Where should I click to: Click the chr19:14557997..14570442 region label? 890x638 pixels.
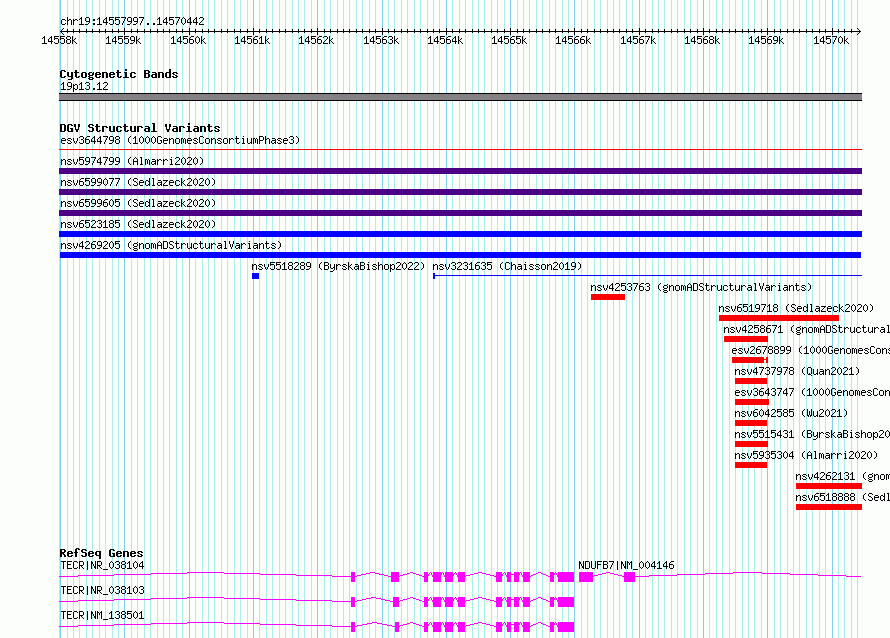[132, 21]
